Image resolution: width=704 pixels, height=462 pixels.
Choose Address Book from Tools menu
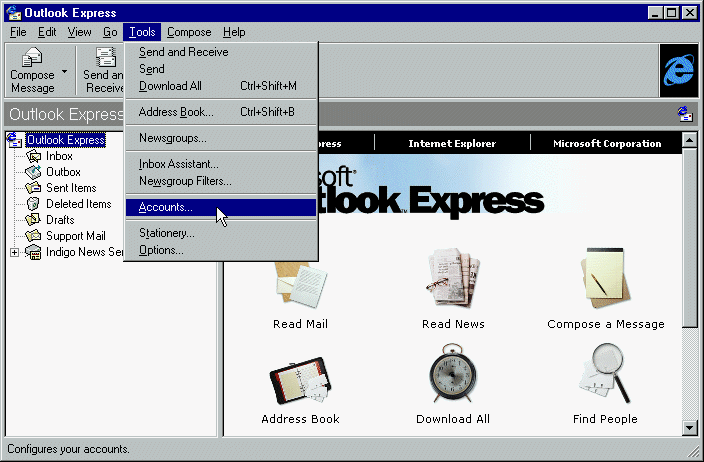pos(221,112)
